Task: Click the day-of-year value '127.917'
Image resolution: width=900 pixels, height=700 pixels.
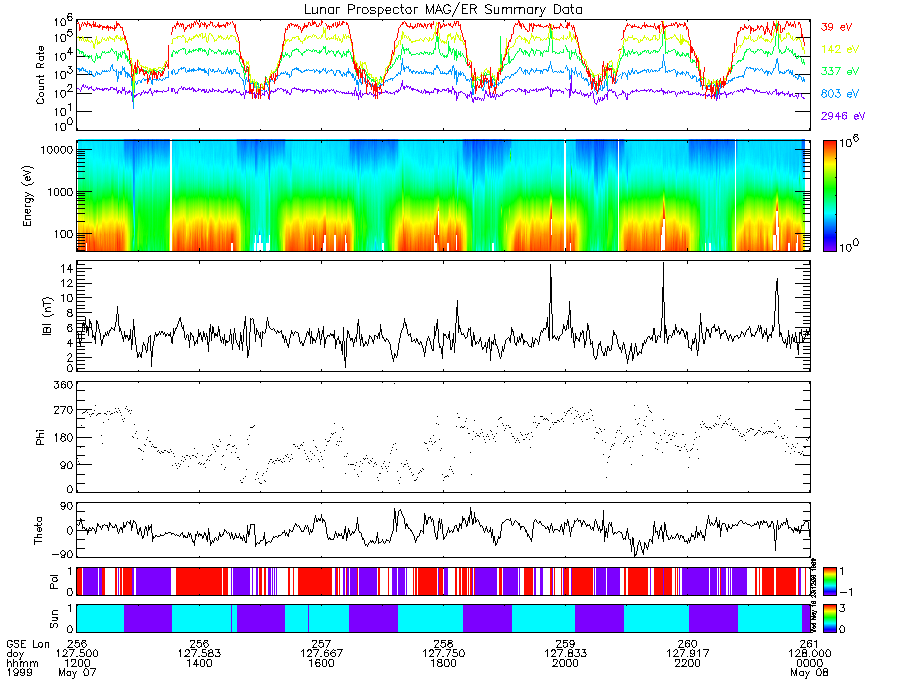Action: click(688, 654)
